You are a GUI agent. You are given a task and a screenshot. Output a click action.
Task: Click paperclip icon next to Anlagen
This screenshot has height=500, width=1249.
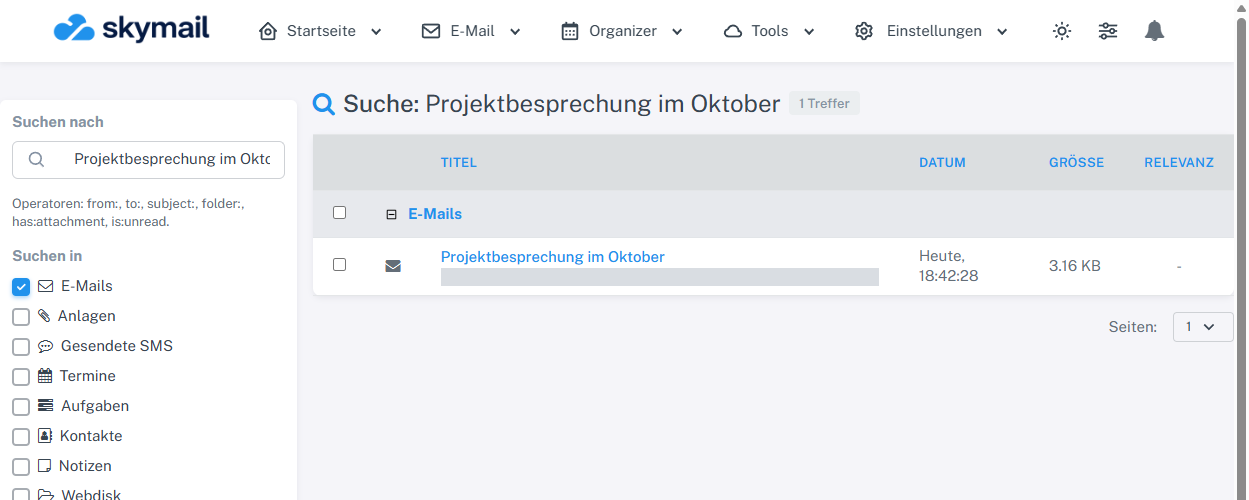(44, 316)
